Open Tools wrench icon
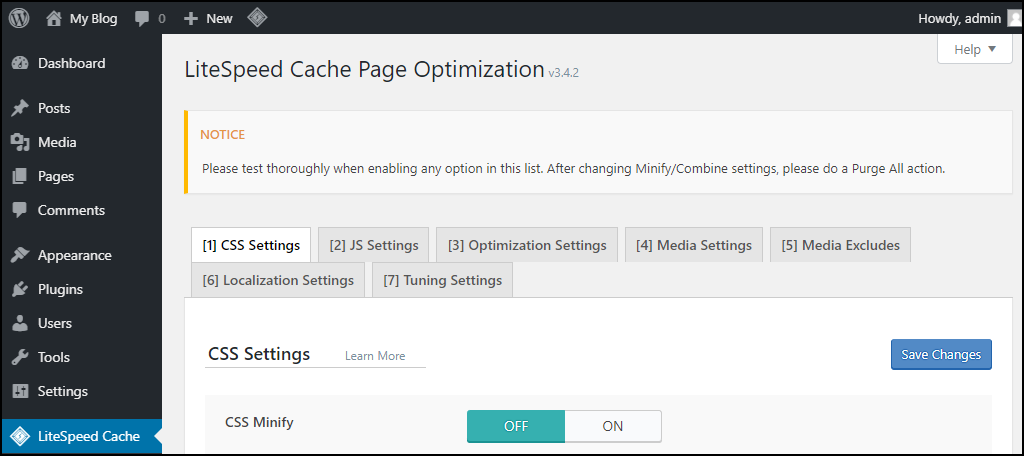This screenshot has width=1024, height=456. (x=20, y=357)
